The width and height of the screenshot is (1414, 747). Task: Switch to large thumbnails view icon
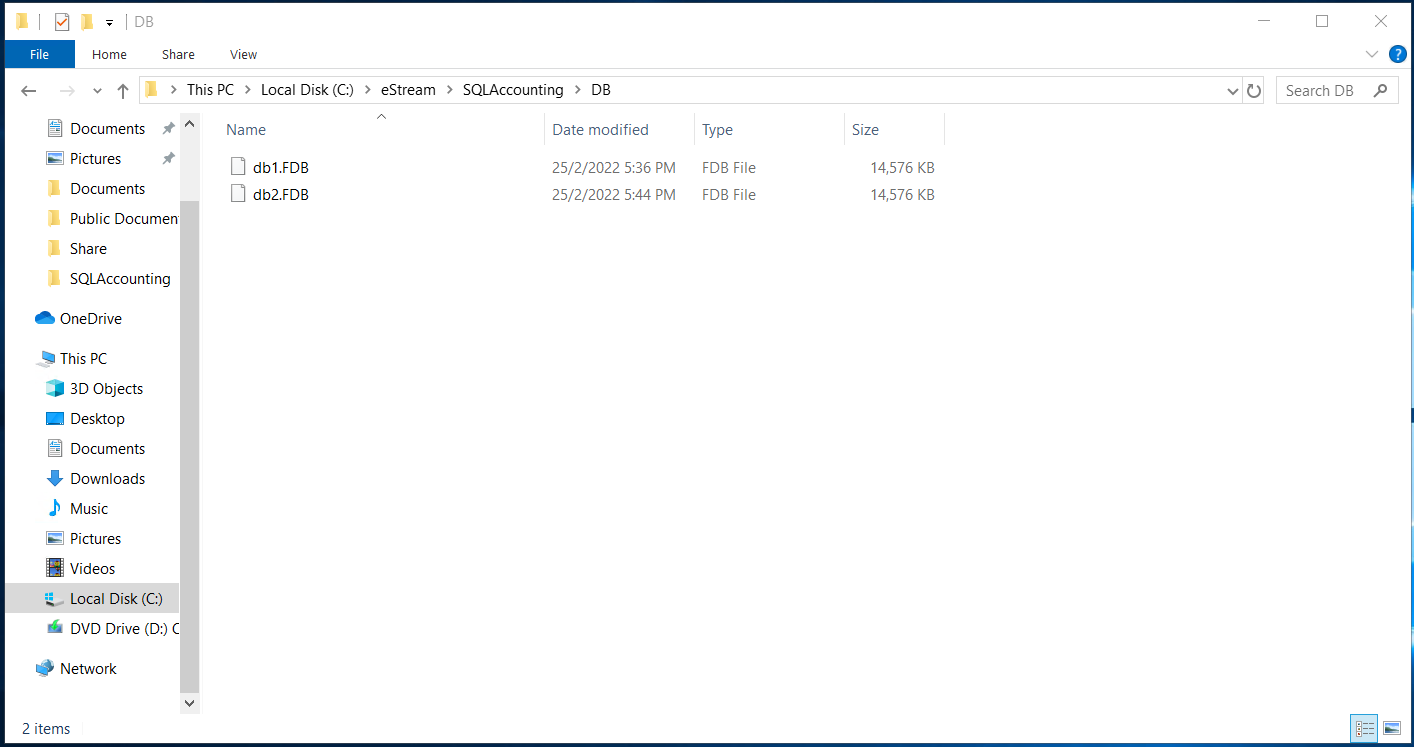(x=1391, y=729)
